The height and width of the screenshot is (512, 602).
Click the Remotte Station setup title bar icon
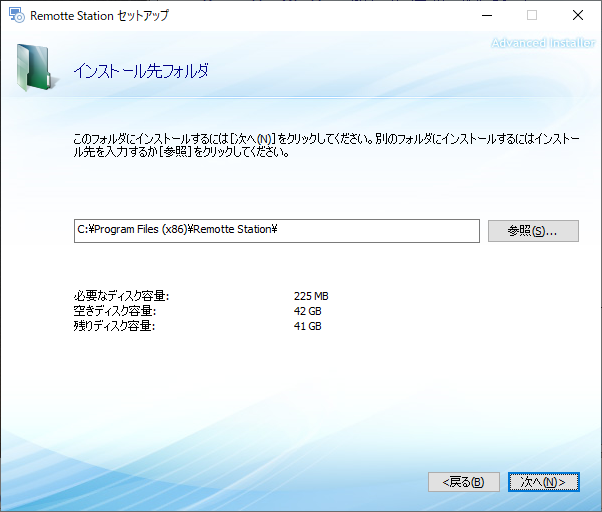click(x=17, y=15)
